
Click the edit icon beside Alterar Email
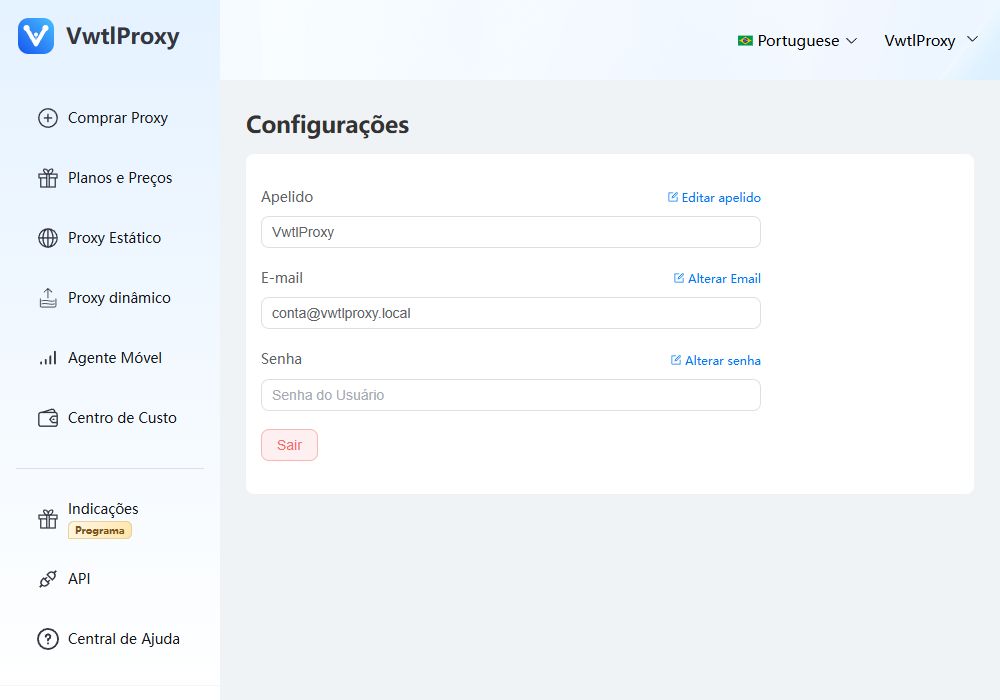pyautogui.click(x=679, y=278)
